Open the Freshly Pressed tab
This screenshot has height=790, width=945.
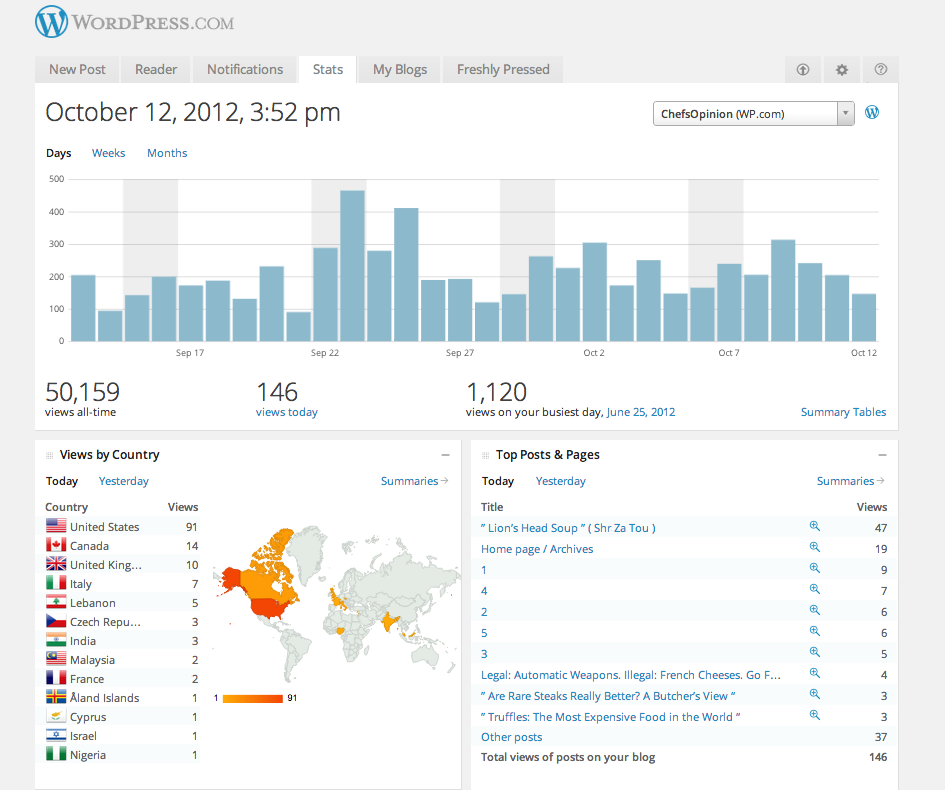(503, 69)
